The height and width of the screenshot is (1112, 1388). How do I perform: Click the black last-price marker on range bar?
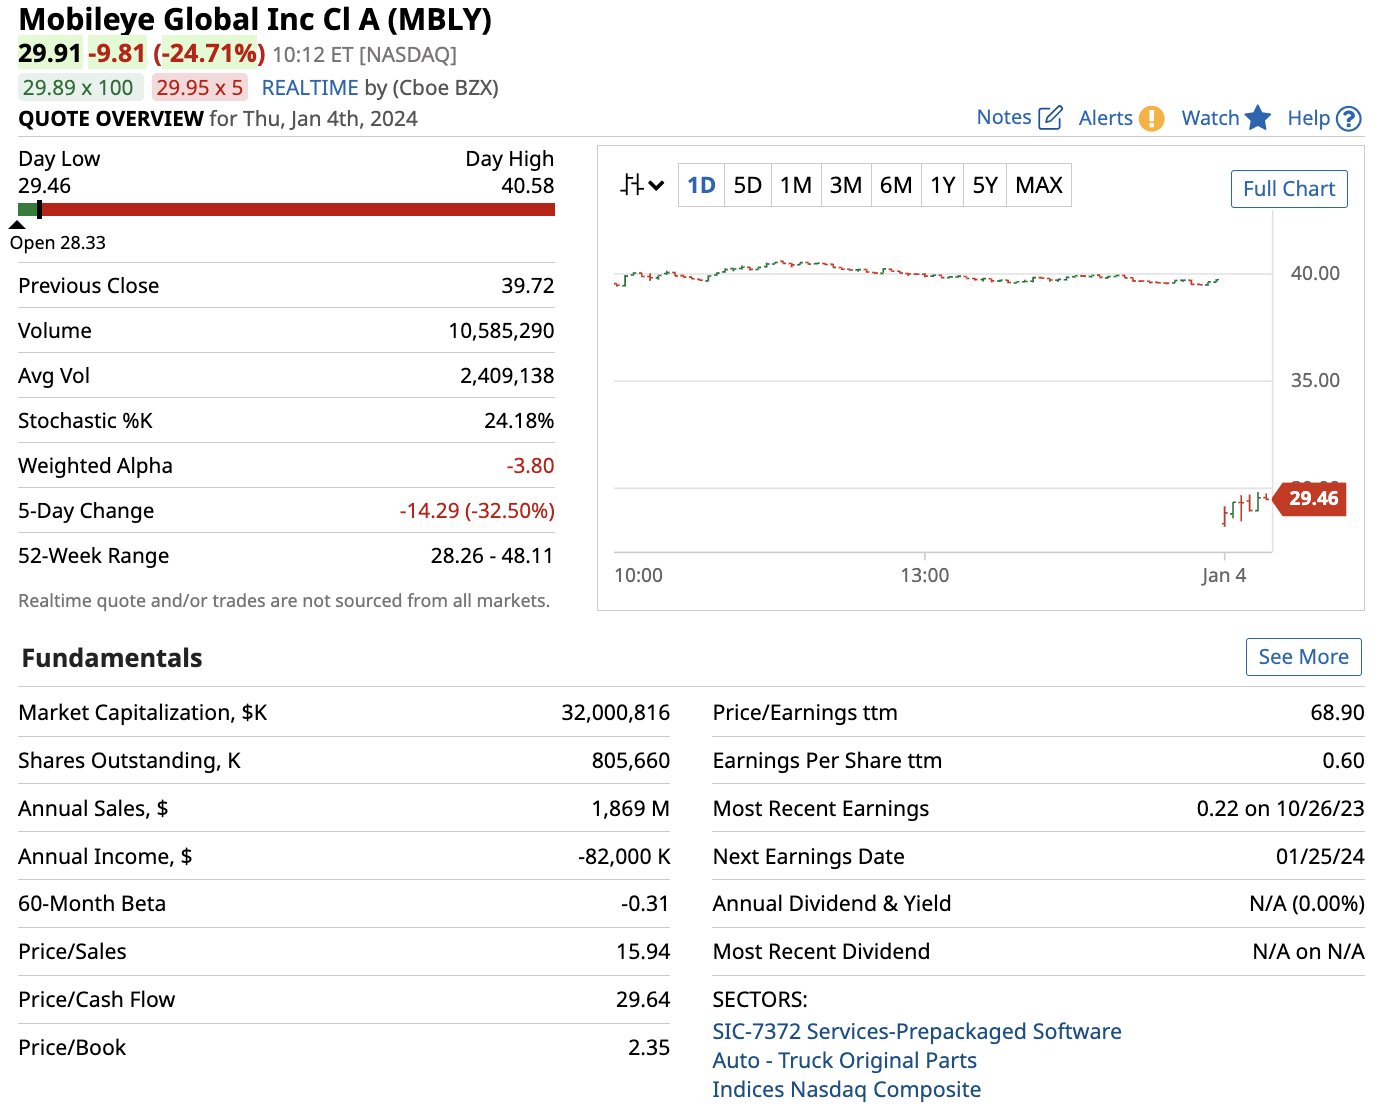click(39, 210)
